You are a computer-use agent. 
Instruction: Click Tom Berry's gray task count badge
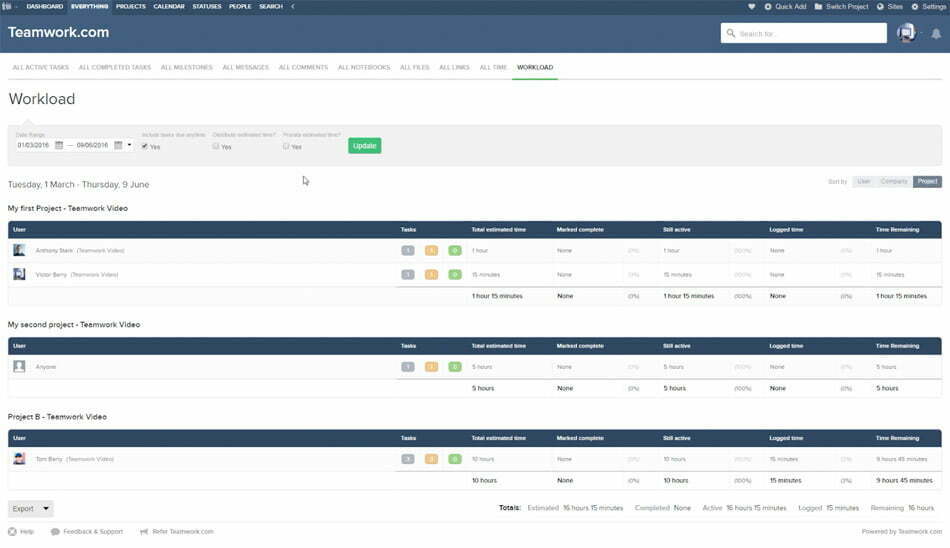coord(408,459)
